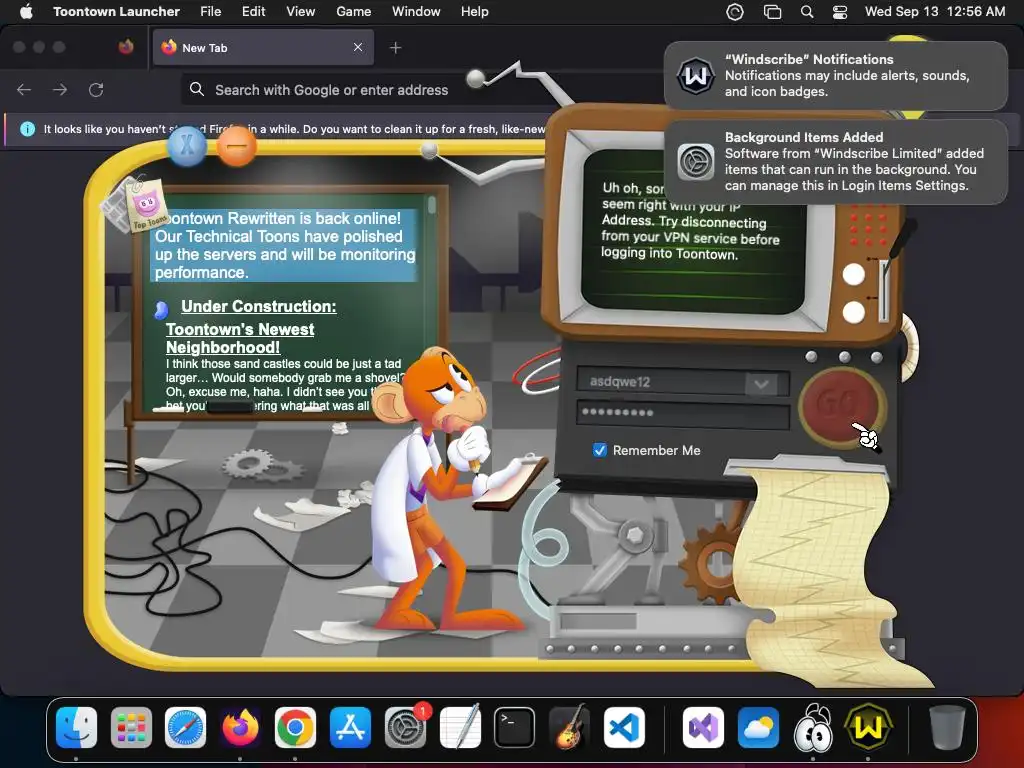Open the Background Items Added notification
1024x768 pixels.
(836, 162)
